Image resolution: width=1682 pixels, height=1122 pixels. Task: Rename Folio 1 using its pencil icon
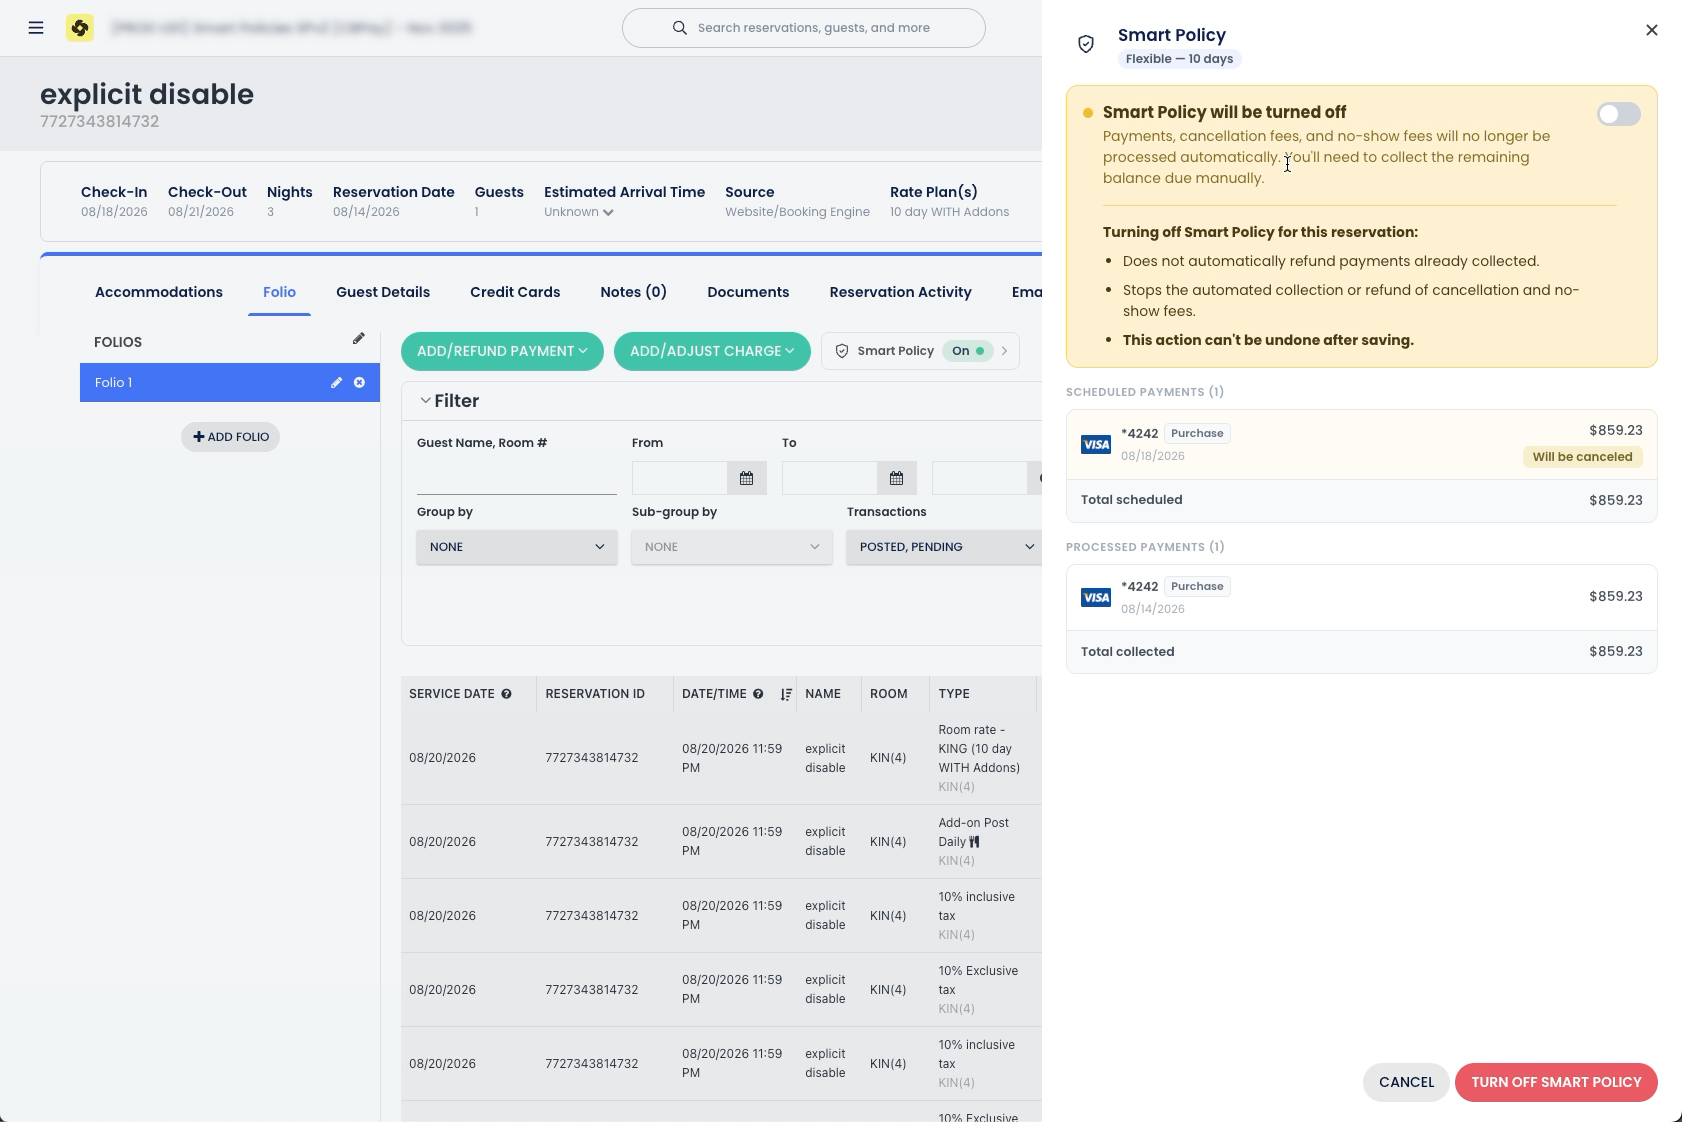[x=337, y=383]
